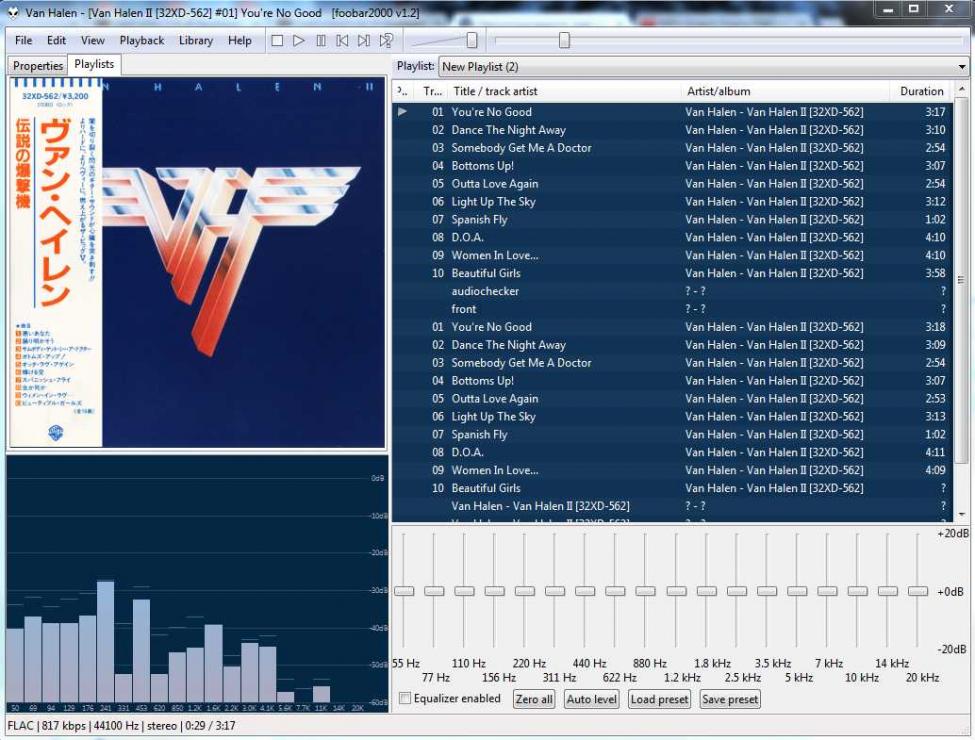Click the playlist vertical scrollbar thumb
The image size is (975, 740).
click(962, 280)
